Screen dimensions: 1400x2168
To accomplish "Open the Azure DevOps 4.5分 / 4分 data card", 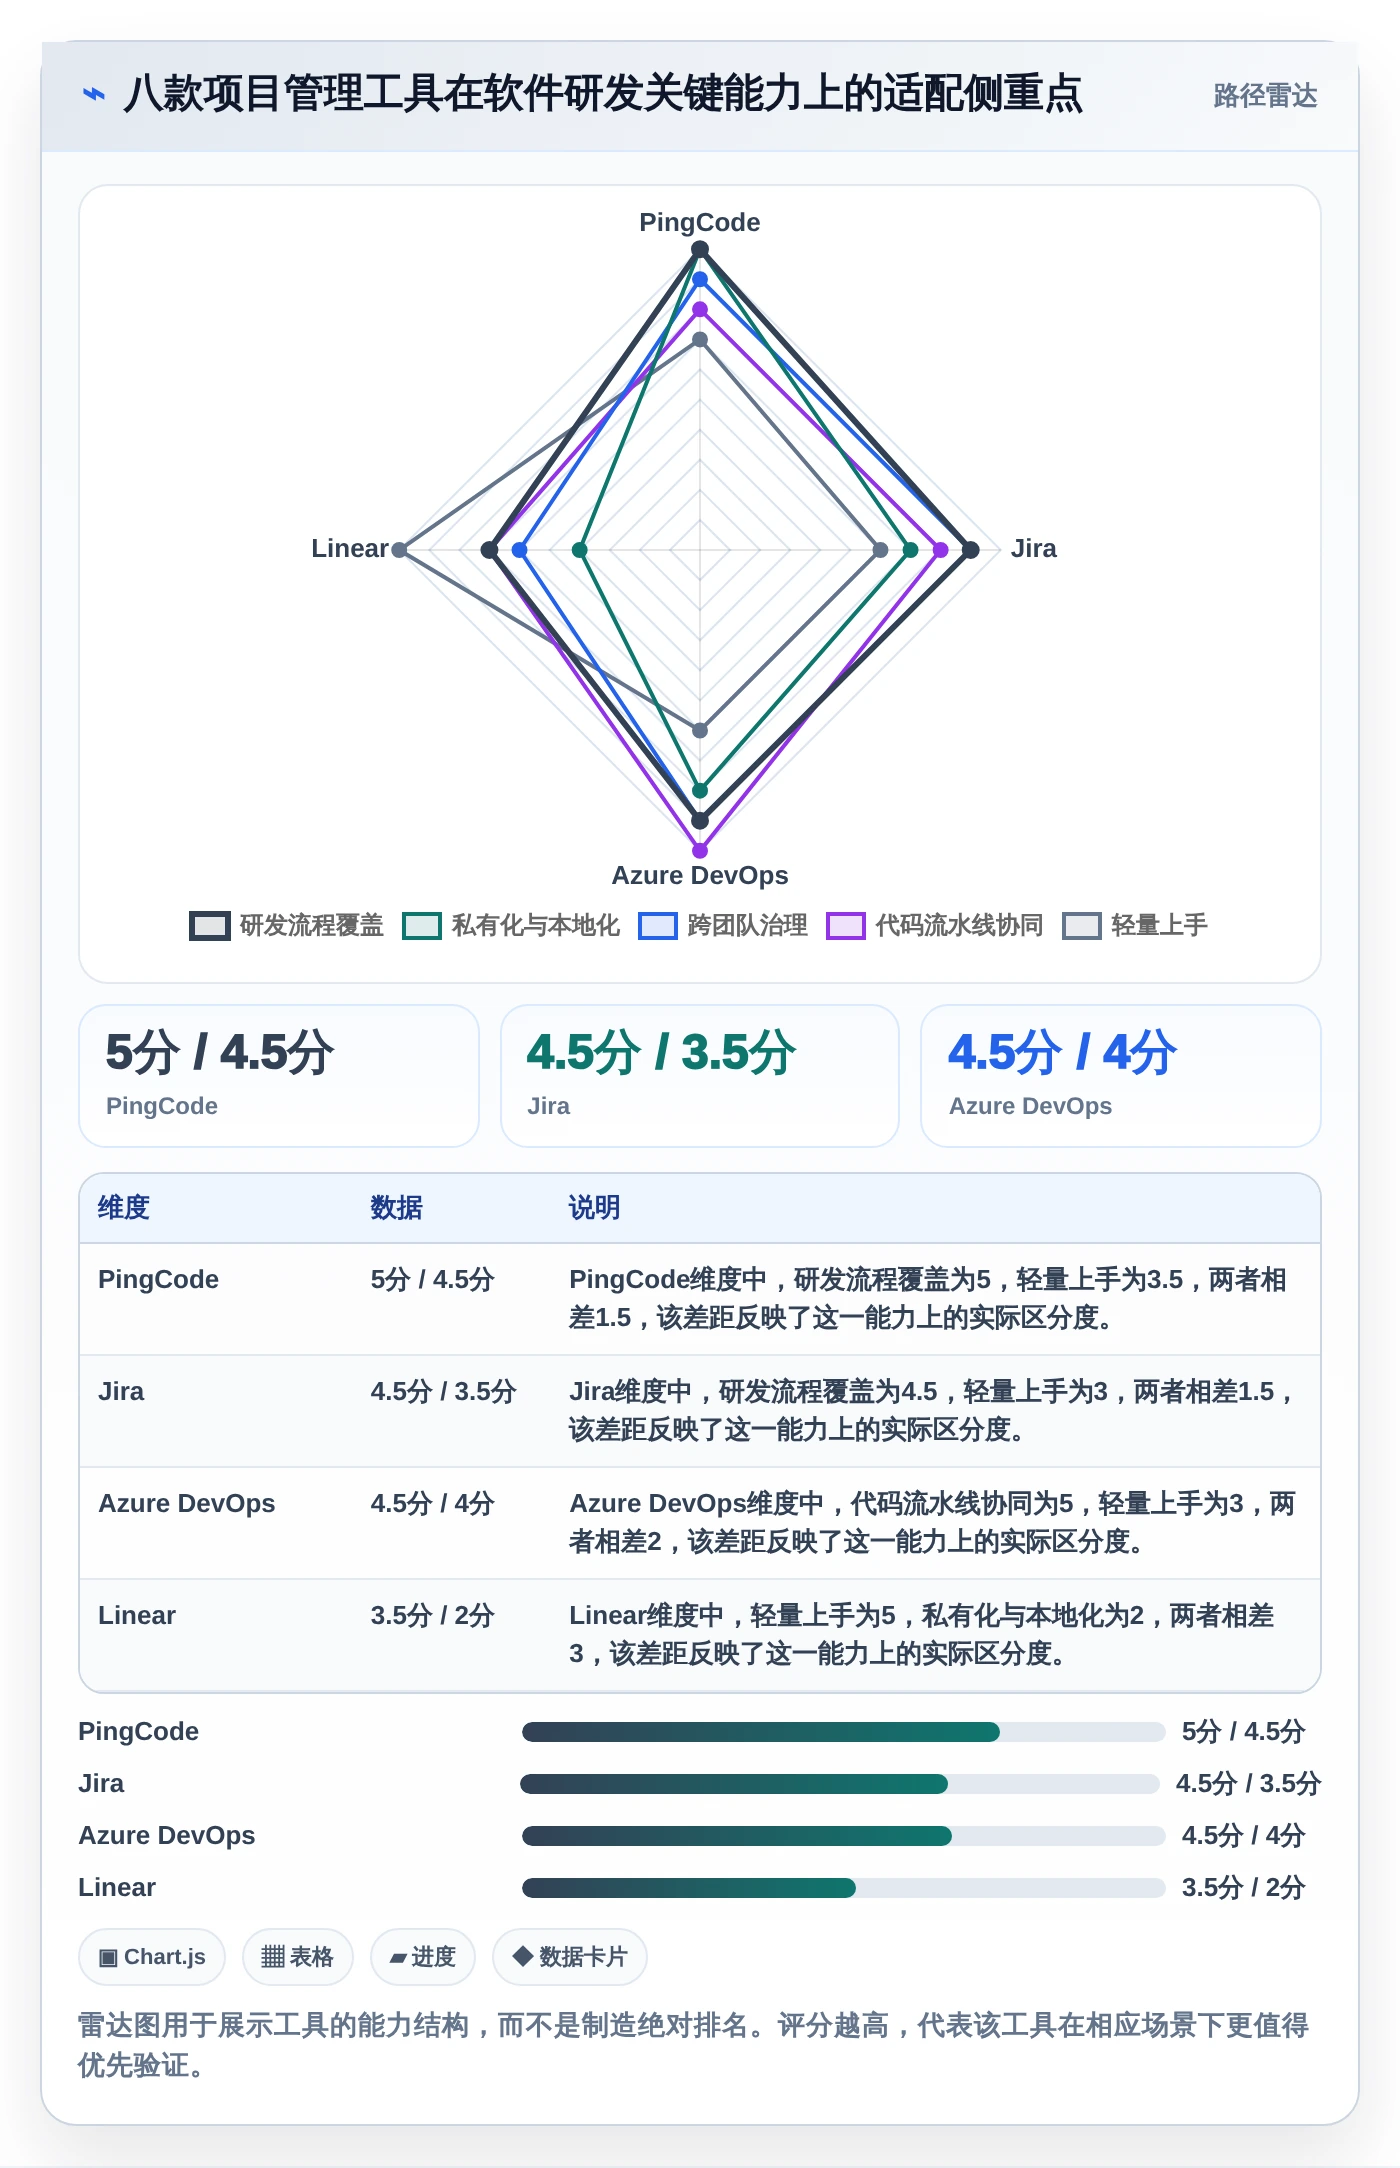I will tap(1121, 1076).
